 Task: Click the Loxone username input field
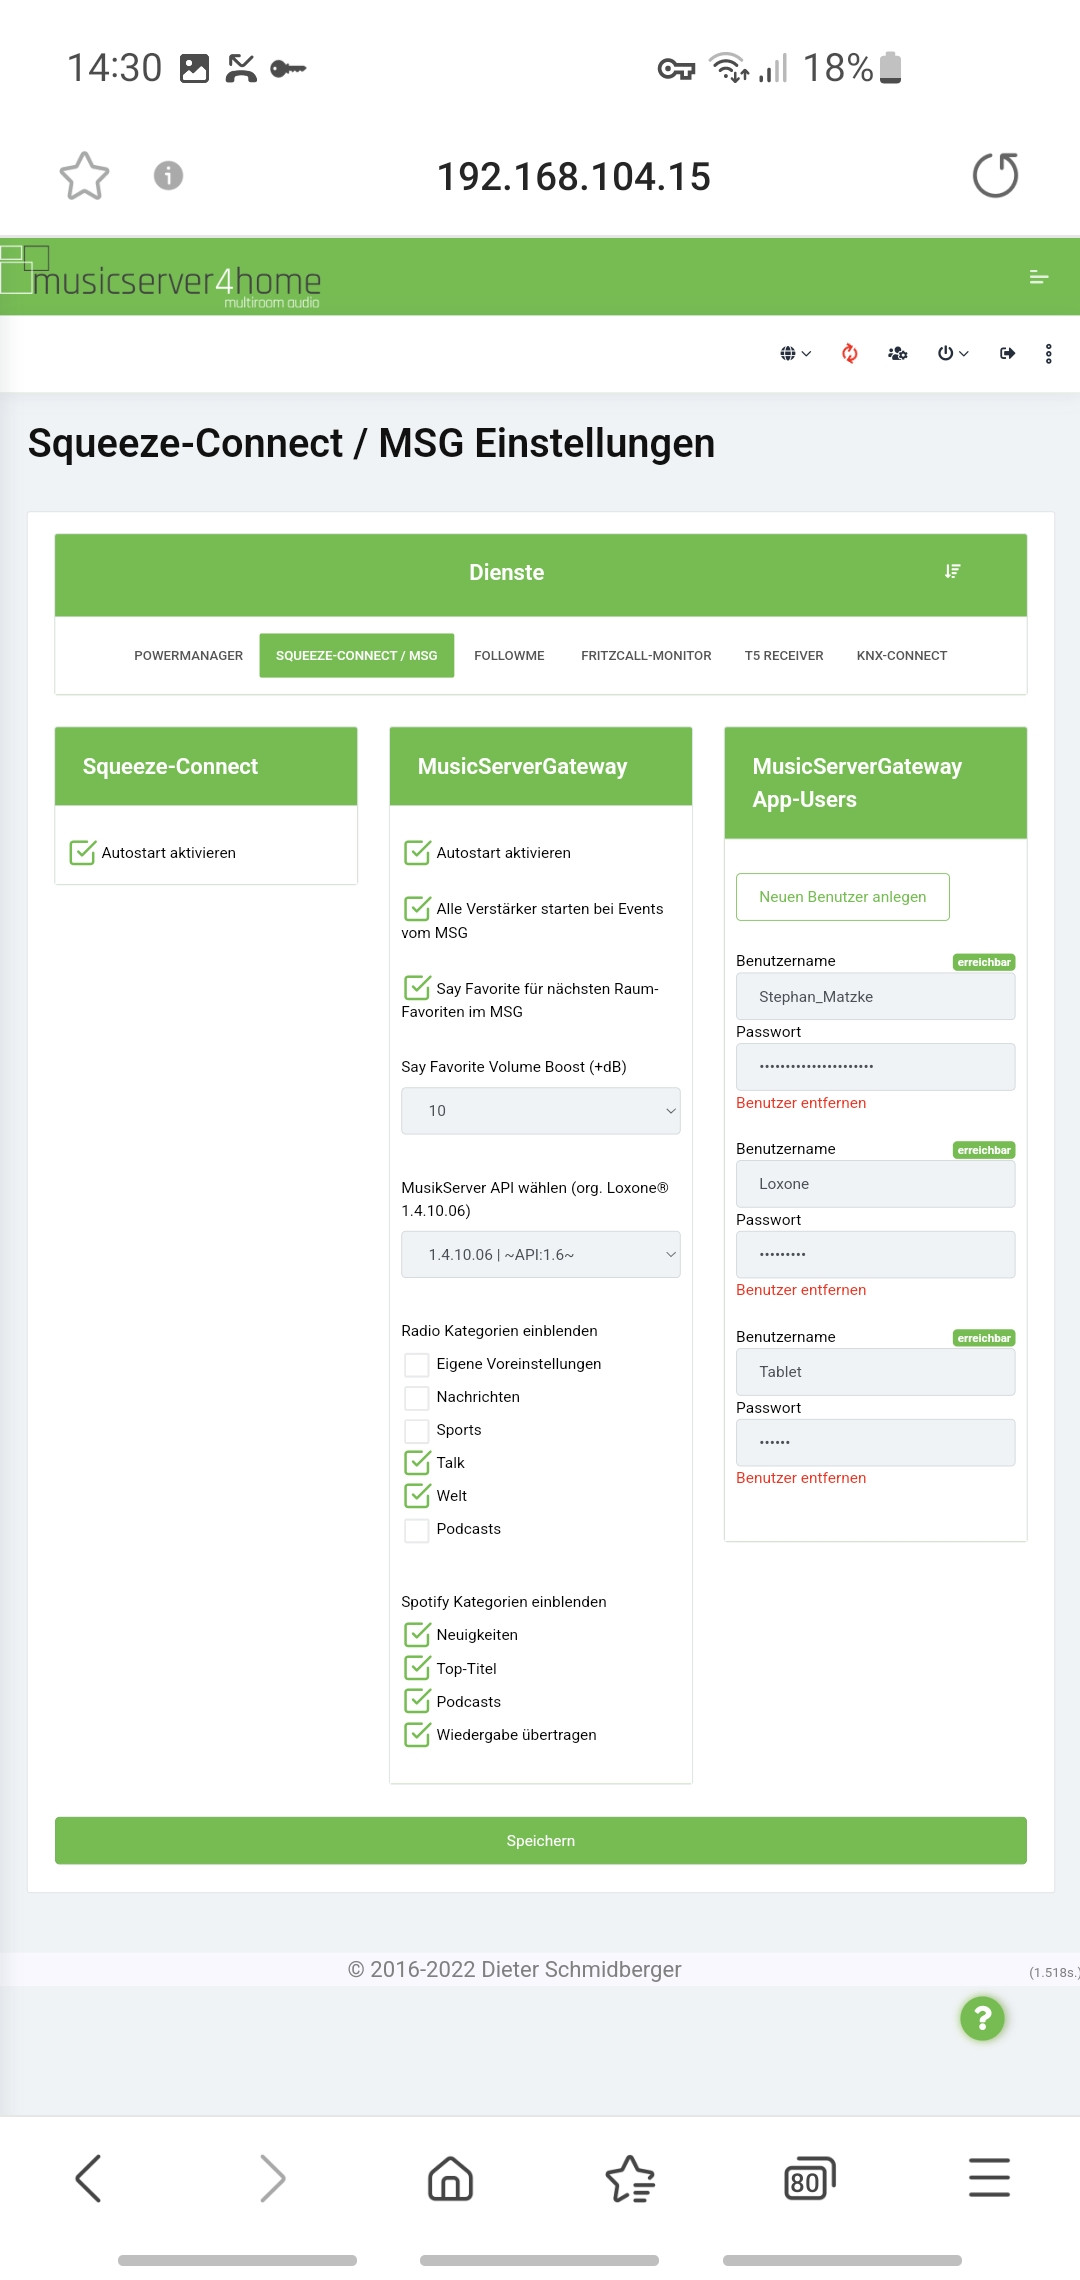tap(875, 1184)
